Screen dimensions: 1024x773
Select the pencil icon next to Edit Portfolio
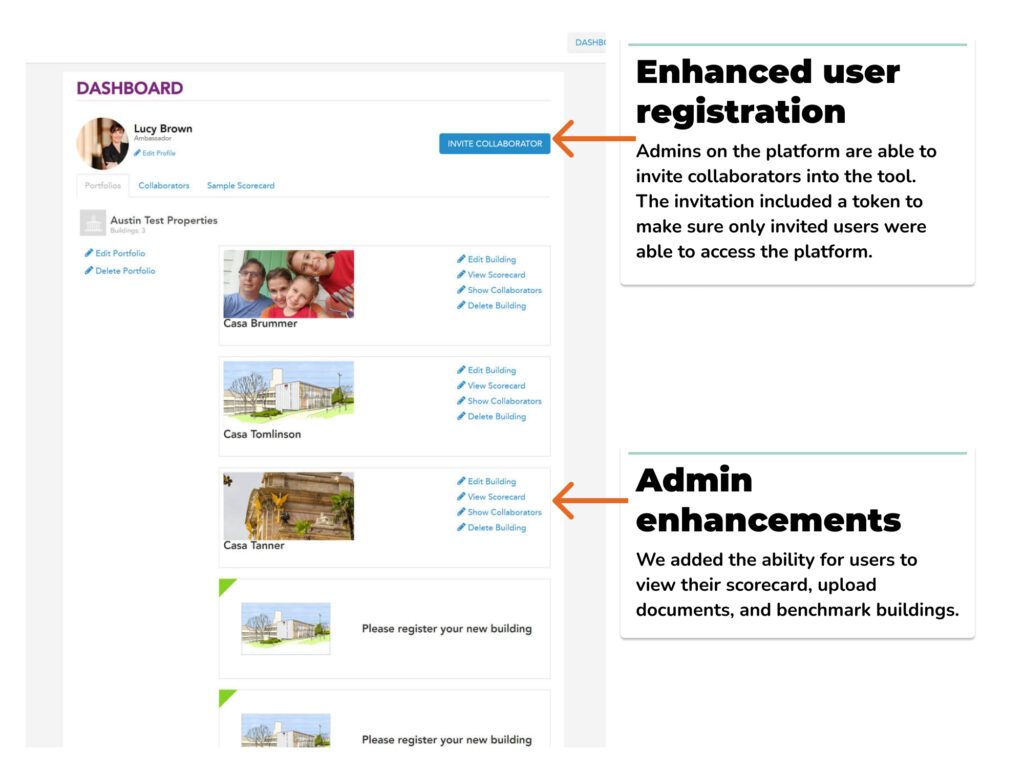coord(88,253)
